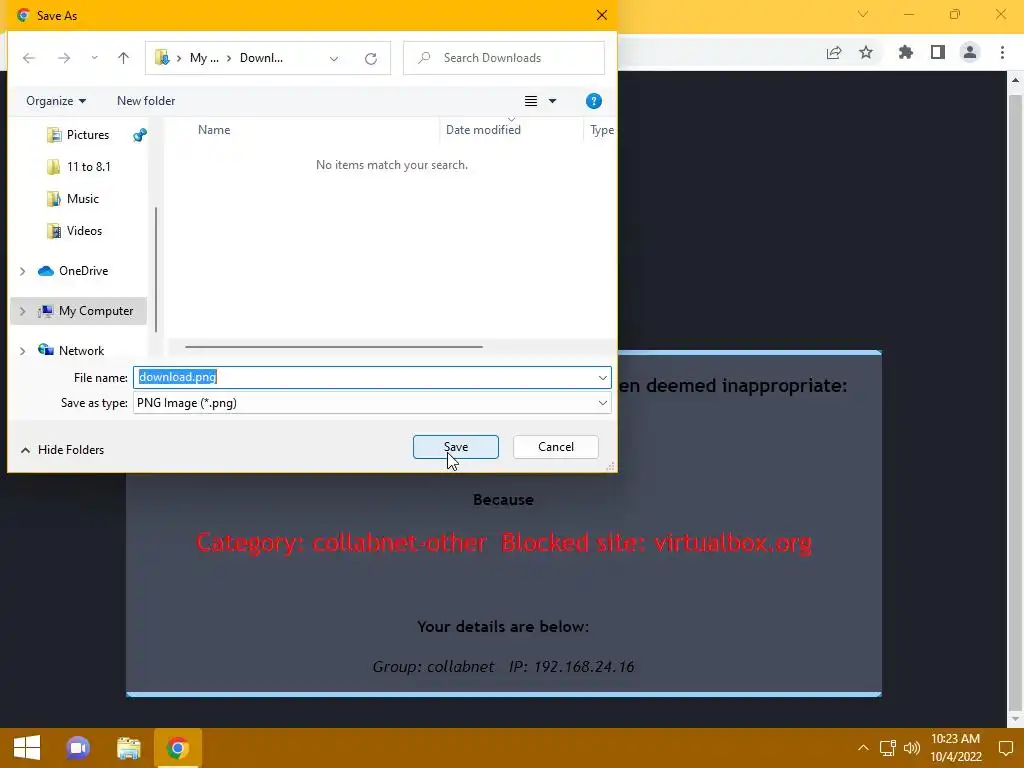The image size is (1024, 768).
Task: Click the Cancel button
Action: coord(556,447)
